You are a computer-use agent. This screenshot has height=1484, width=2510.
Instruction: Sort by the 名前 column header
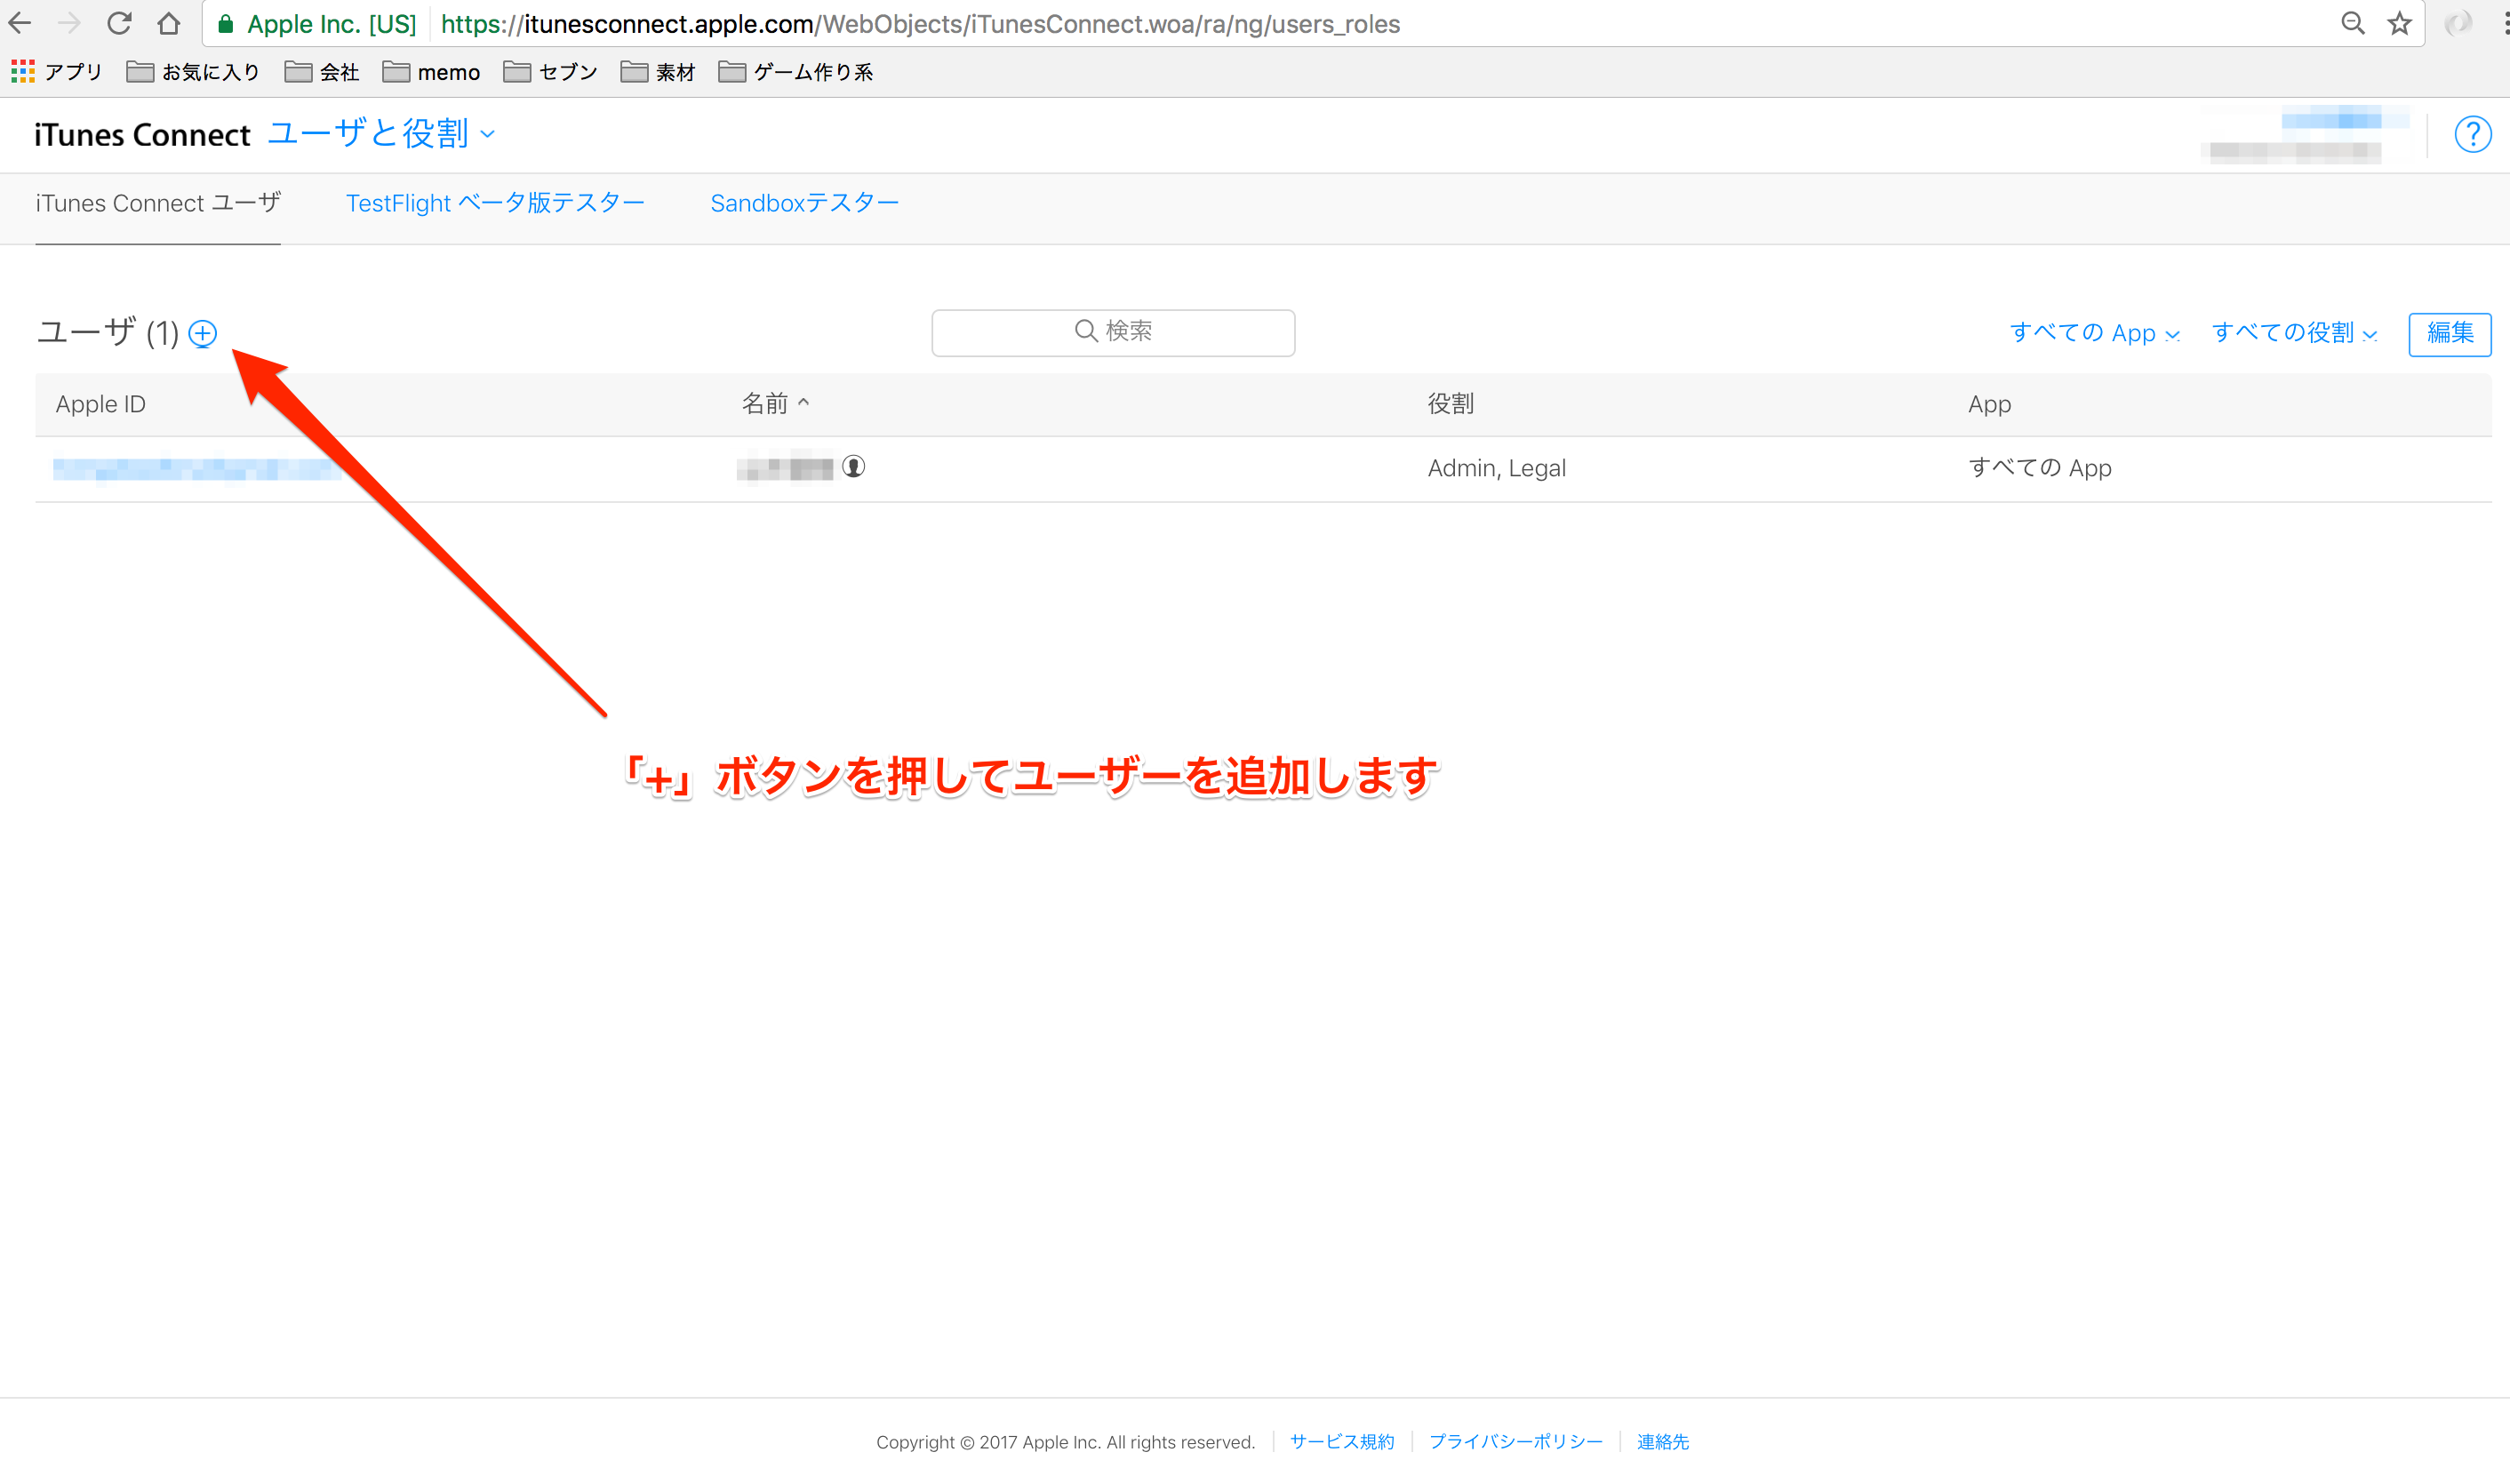[x=775, y=404]
